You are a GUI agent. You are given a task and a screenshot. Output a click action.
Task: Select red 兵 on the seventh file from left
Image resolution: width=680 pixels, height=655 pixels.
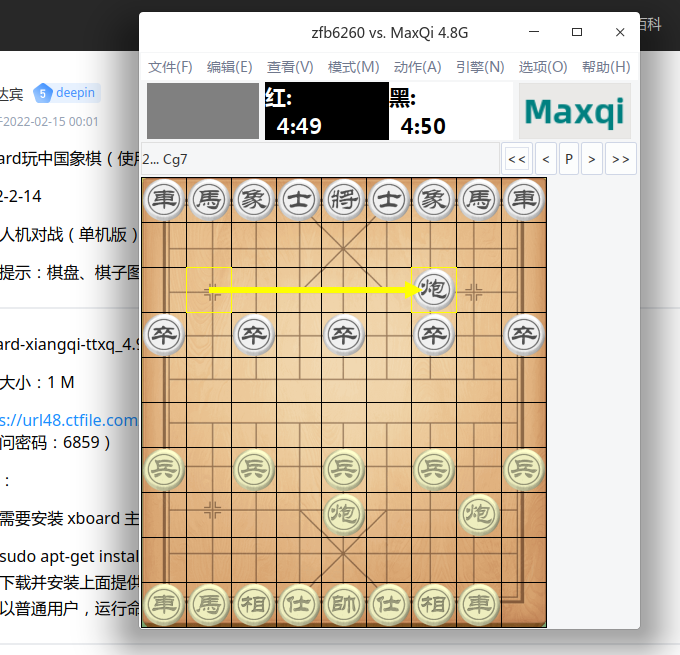(434, 470)
